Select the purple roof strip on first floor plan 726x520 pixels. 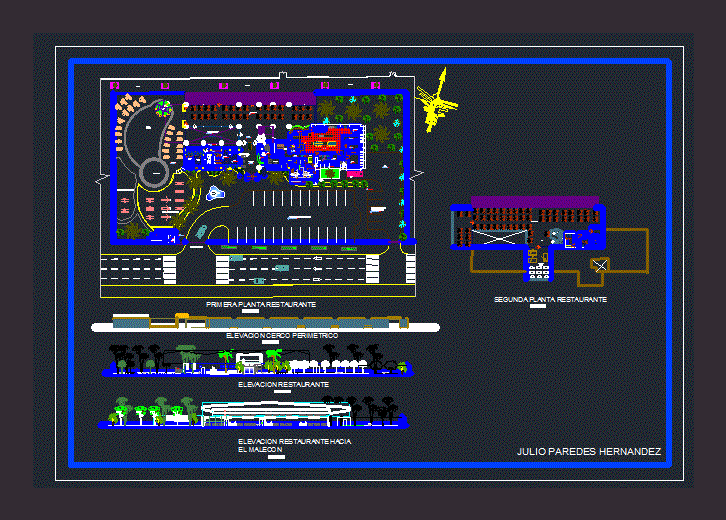pyautogui.click(x=248, y=98)
